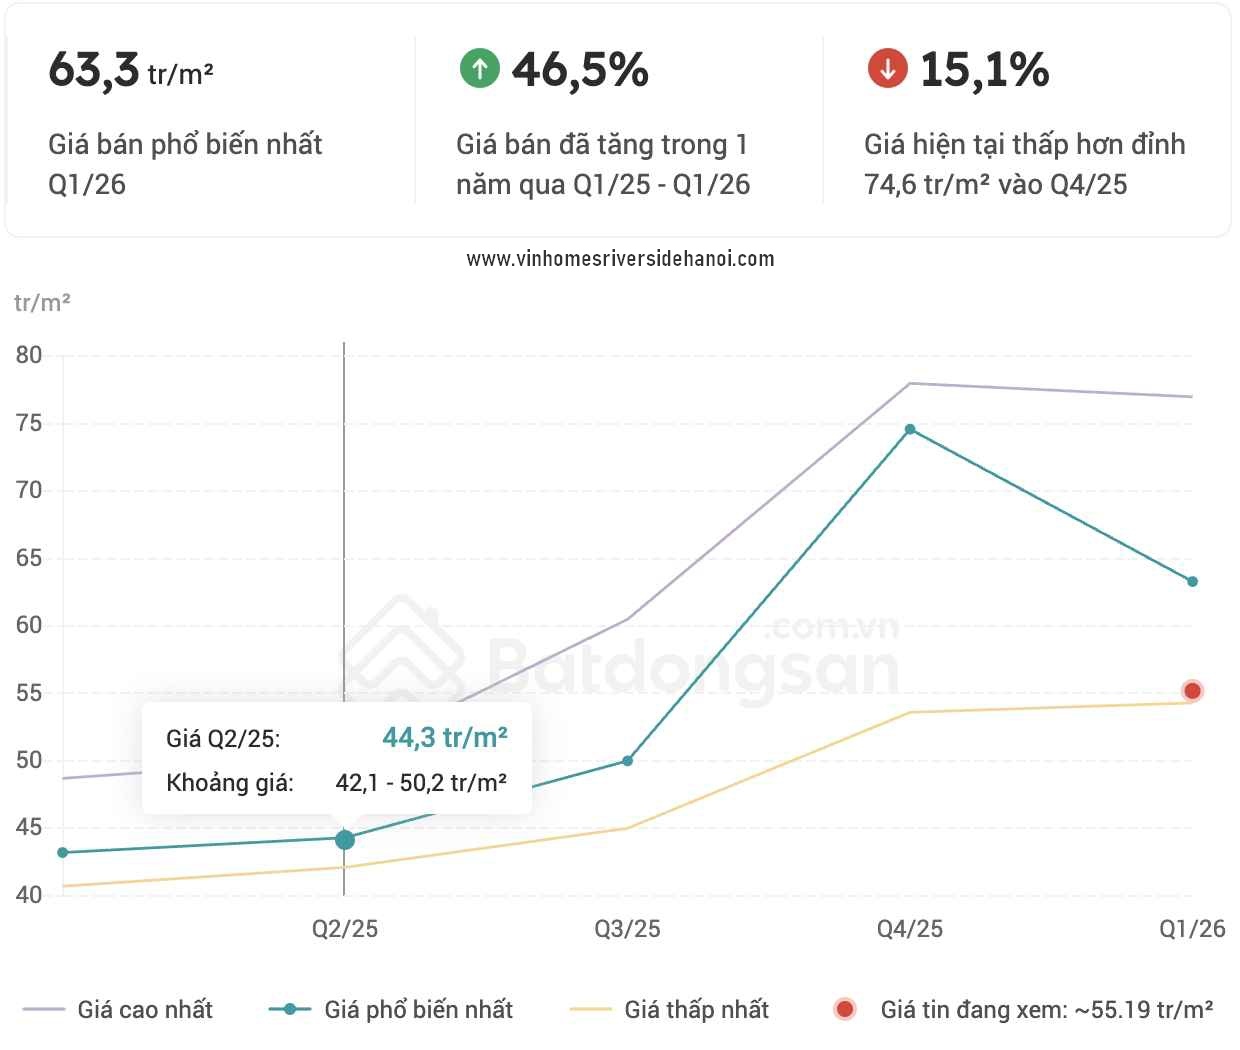Click the red current listing price dot
This screenshot has width=1240, height=1050.
[1192, 691]
